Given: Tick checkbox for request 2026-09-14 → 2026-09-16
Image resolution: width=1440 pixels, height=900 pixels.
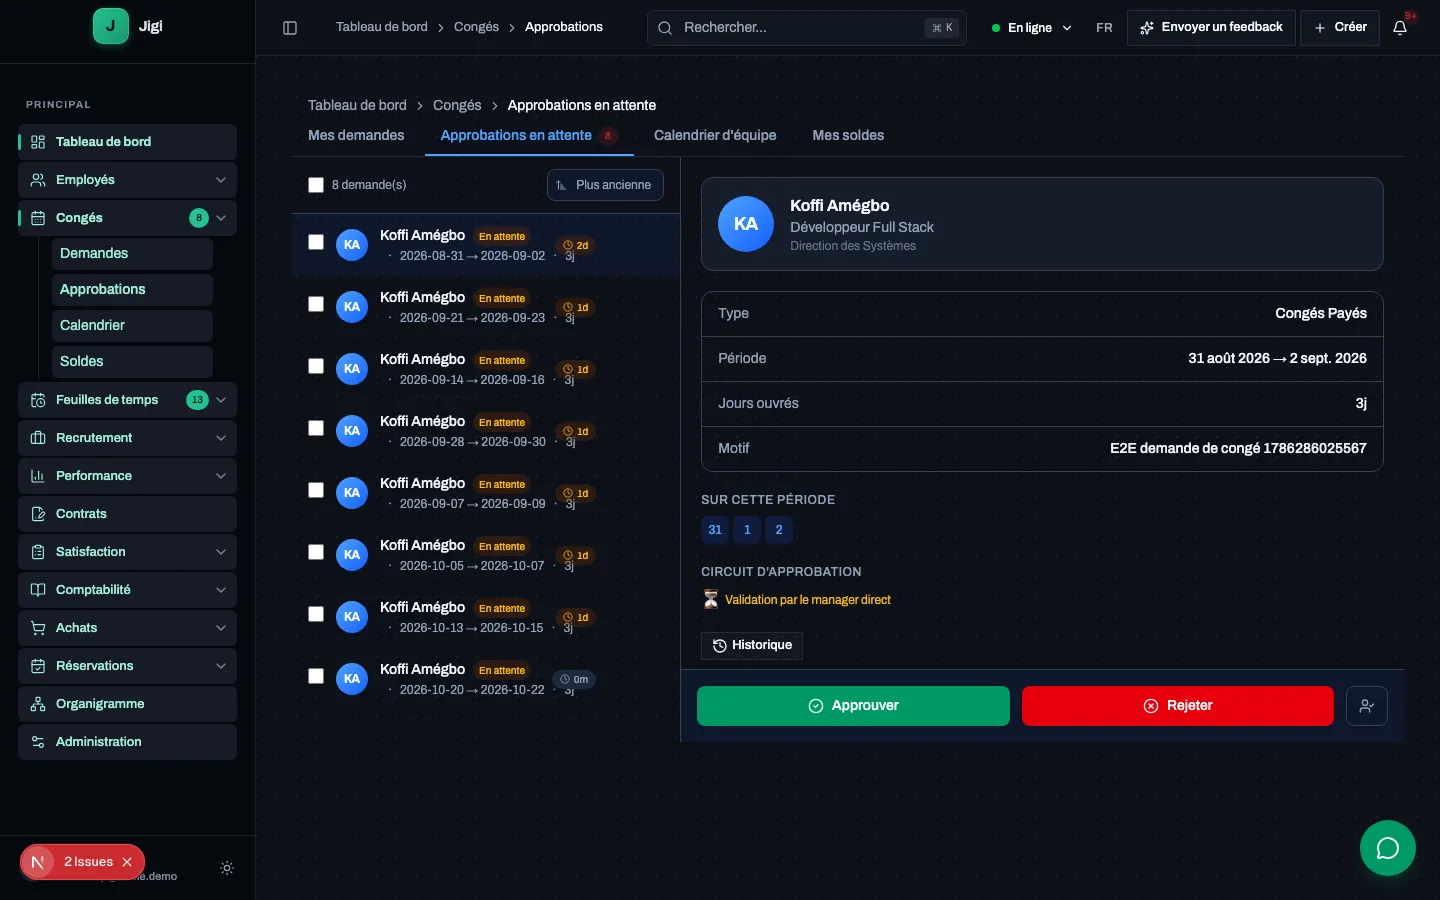Looking at the screenshot, I should 316,366.
